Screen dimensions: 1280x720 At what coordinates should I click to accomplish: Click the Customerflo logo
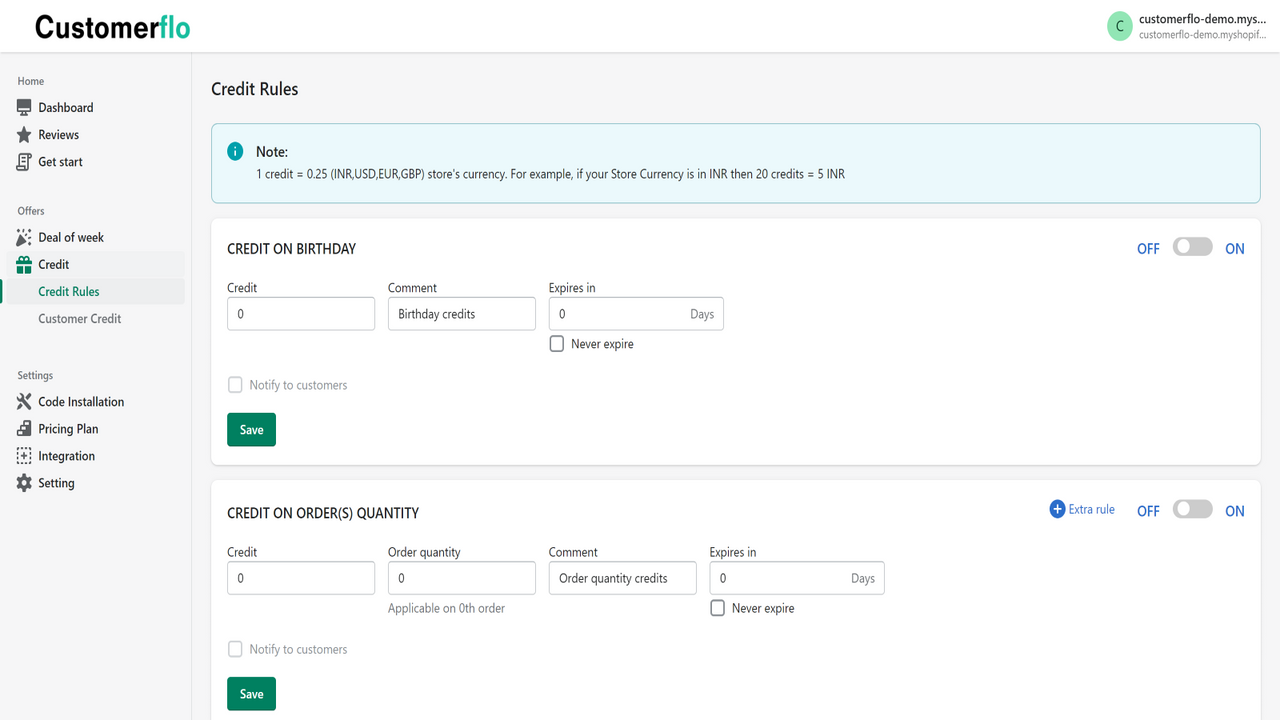112,27
